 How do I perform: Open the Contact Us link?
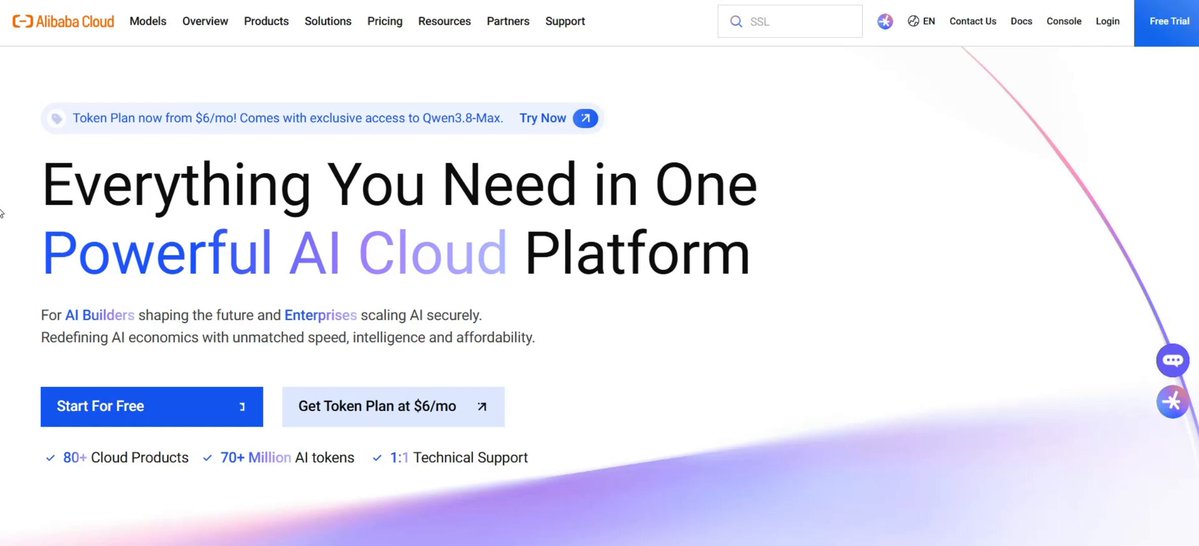(x=973, y=21)
